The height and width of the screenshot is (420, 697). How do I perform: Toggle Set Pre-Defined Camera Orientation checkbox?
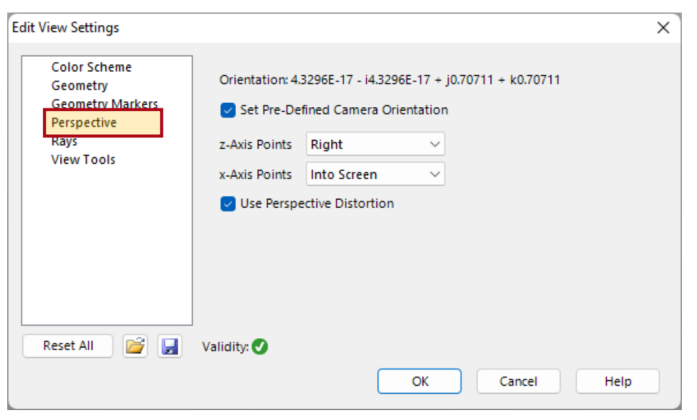pos(228,110)
